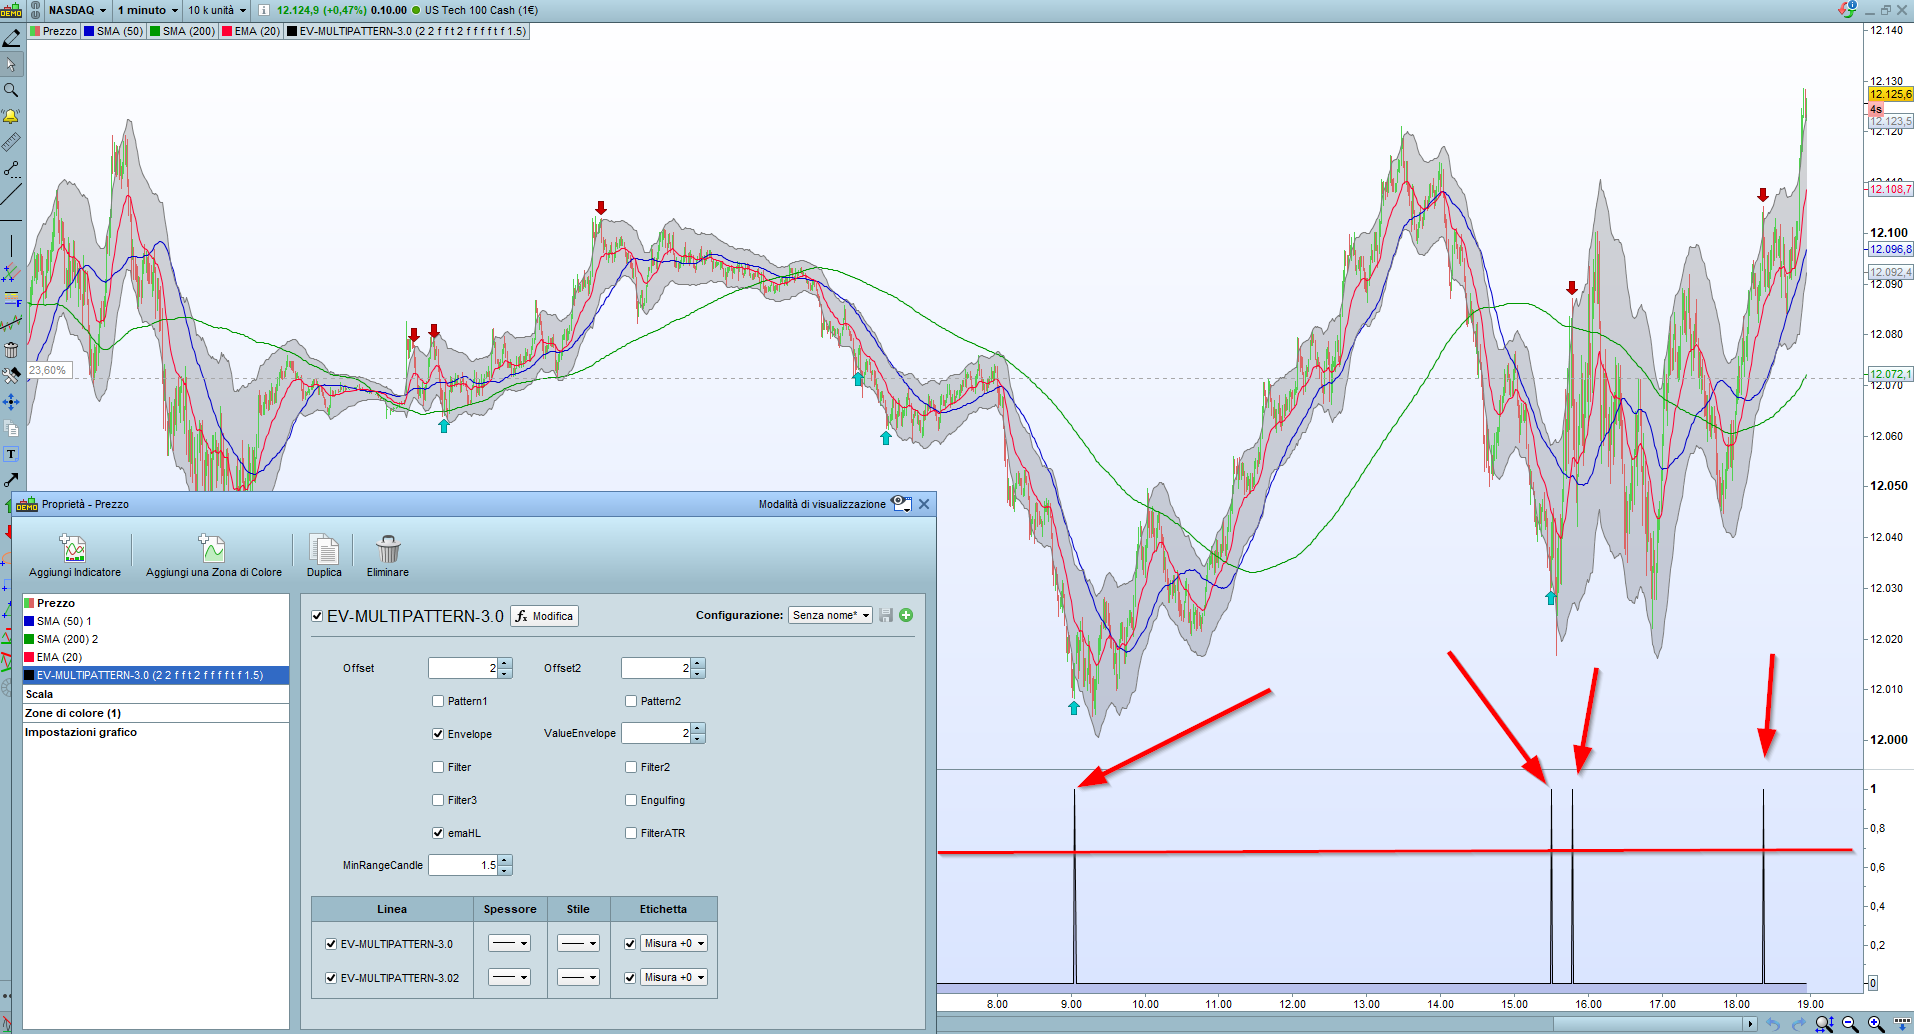
Task: Open the NASDAQ instrument dropdown
Action: pyautogui.click(x=77, y=10)
